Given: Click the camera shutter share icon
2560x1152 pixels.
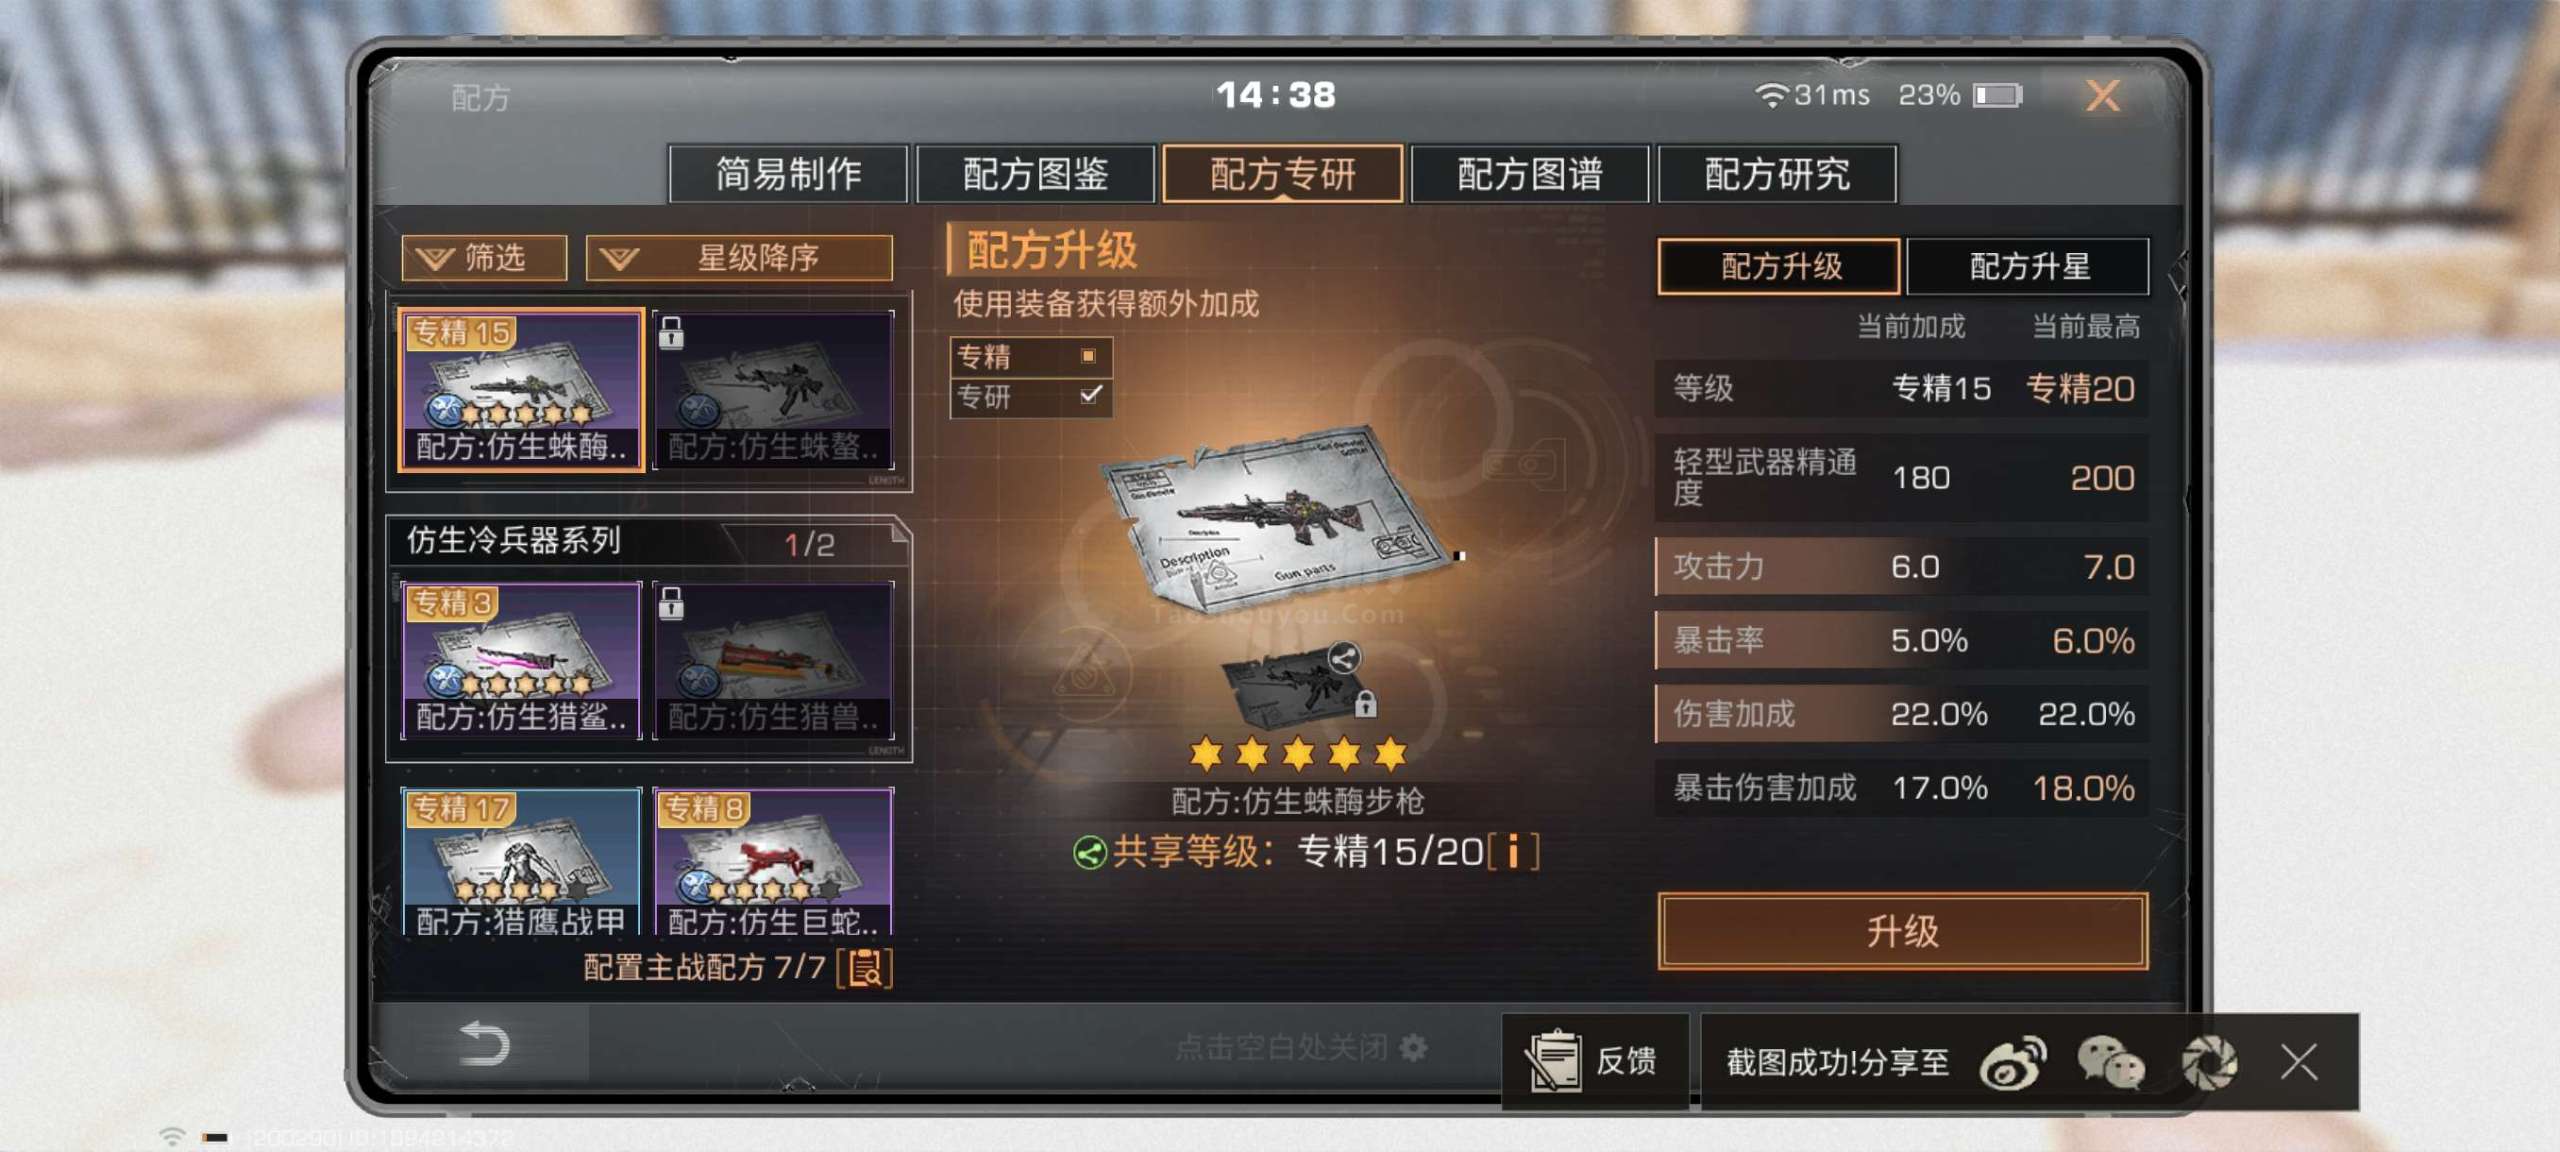Looking at the screenshot, I should point(2209,1061).
